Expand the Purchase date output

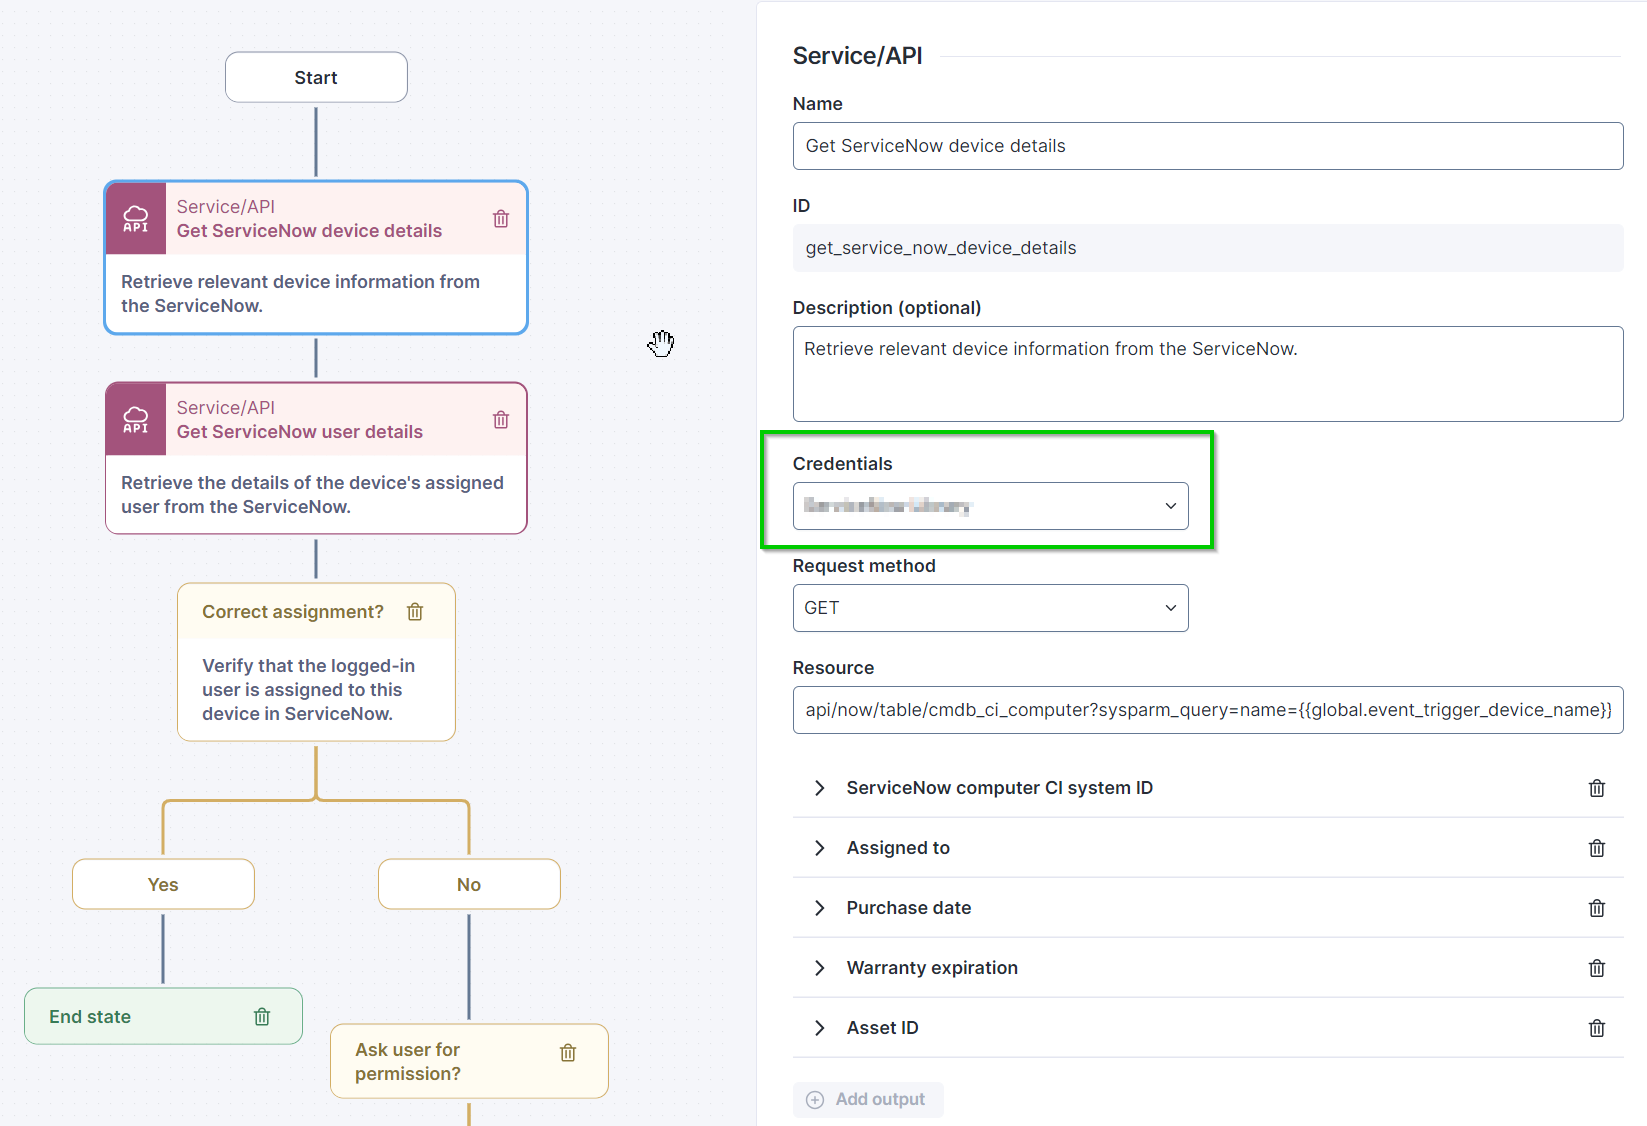click(820, 908)
